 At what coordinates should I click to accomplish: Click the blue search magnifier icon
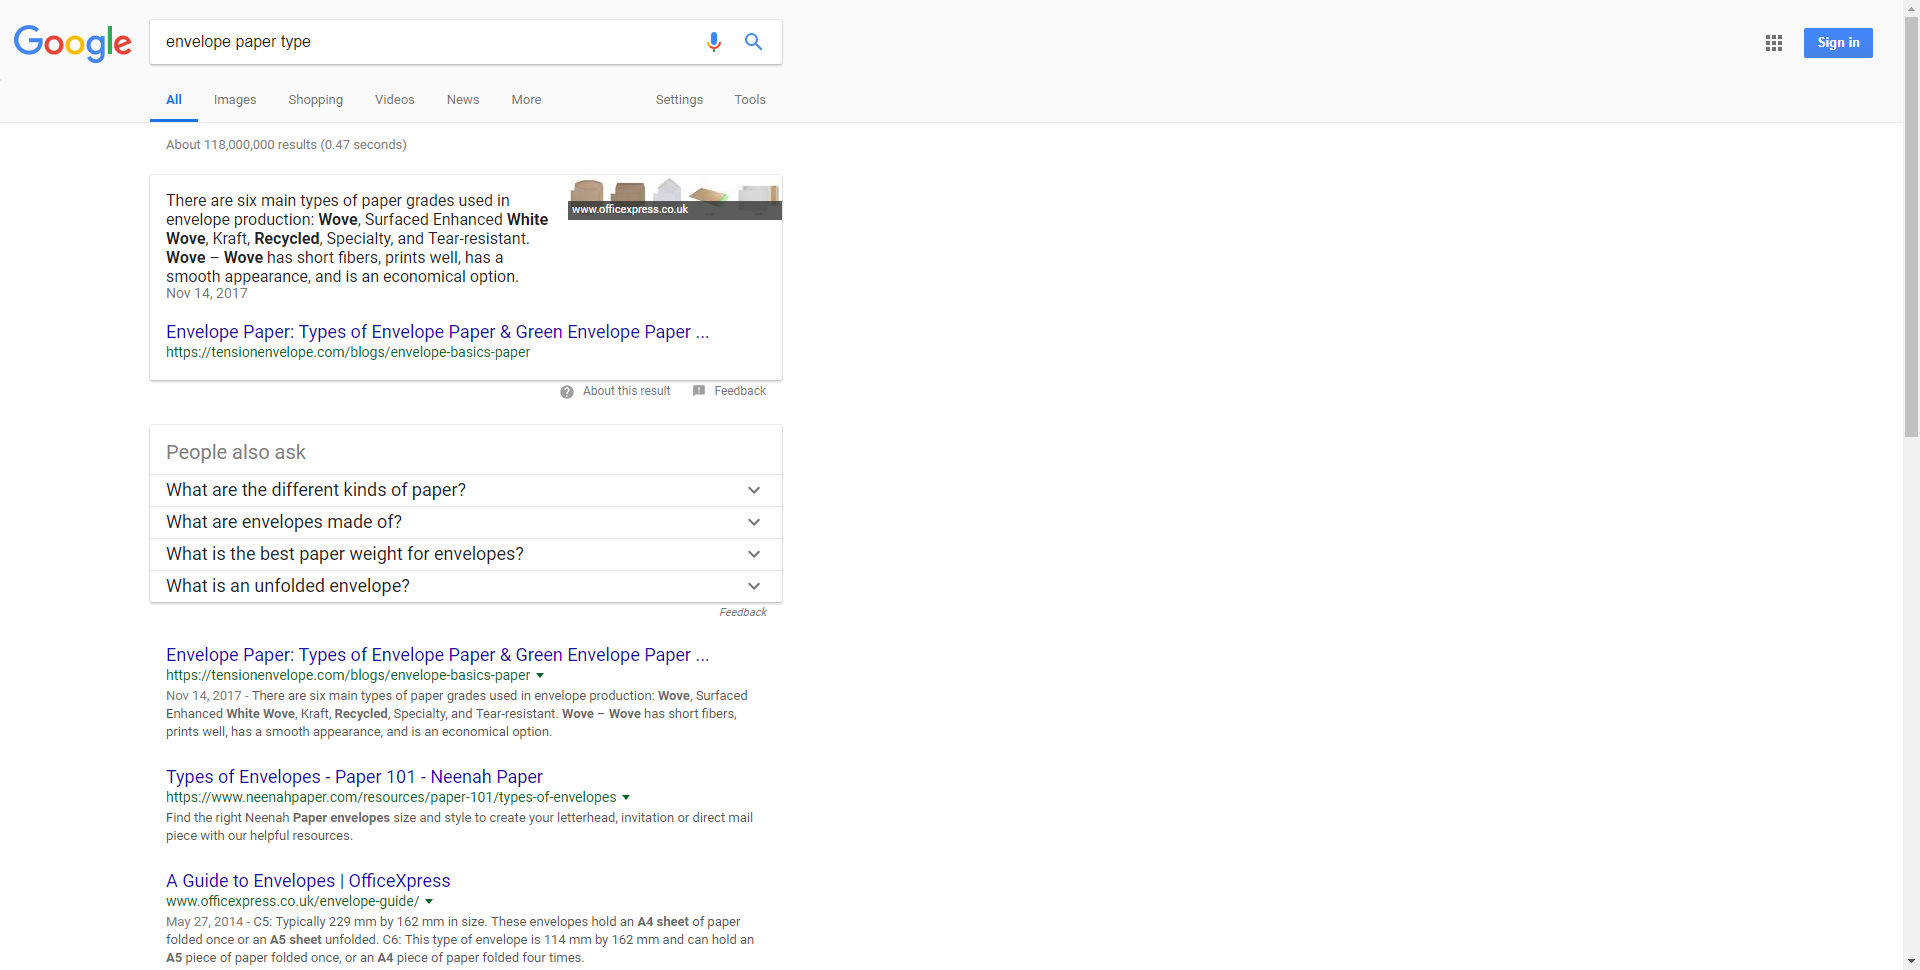pos(753,42)
